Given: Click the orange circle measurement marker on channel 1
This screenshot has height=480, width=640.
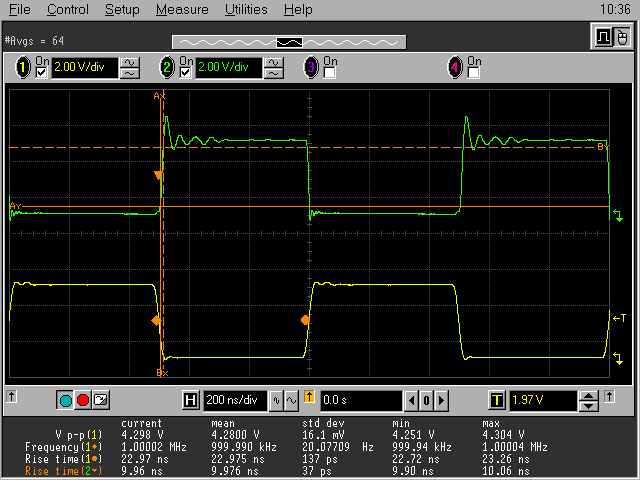Looking at the screenshot, I should pos(305,320).
